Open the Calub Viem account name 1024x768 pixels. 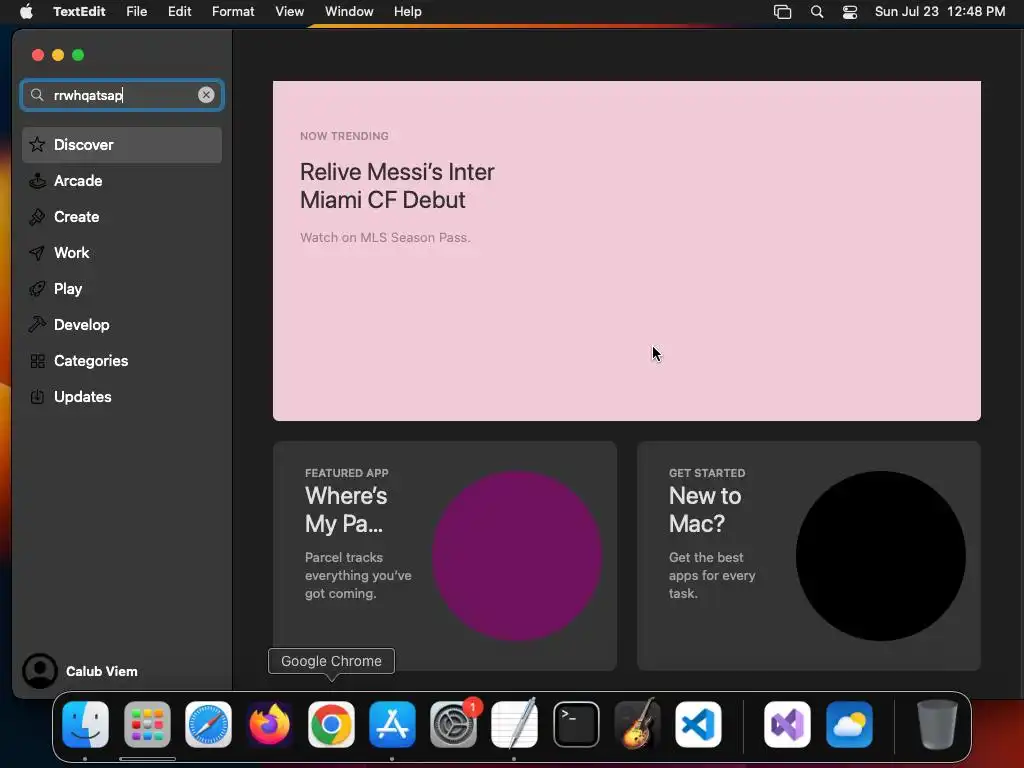[x=102, y=671]
